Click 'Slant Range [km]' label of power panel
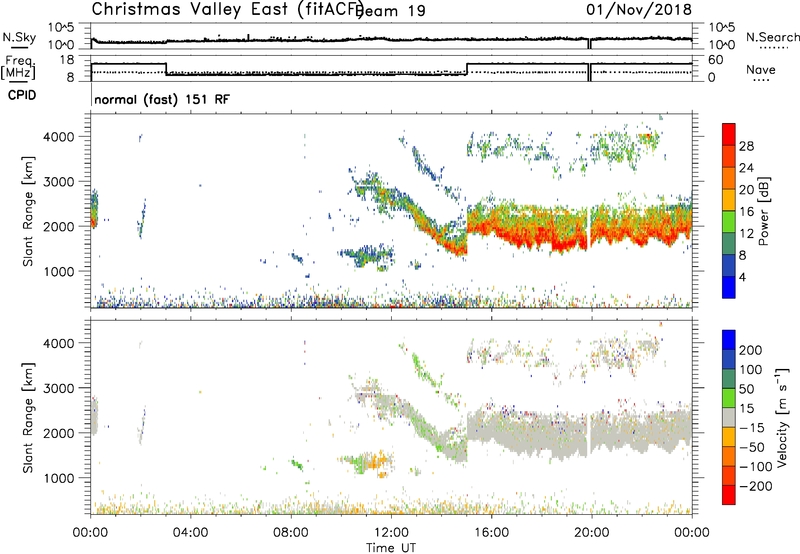Screen dimensions: 800x554 (x=28, y=211)
